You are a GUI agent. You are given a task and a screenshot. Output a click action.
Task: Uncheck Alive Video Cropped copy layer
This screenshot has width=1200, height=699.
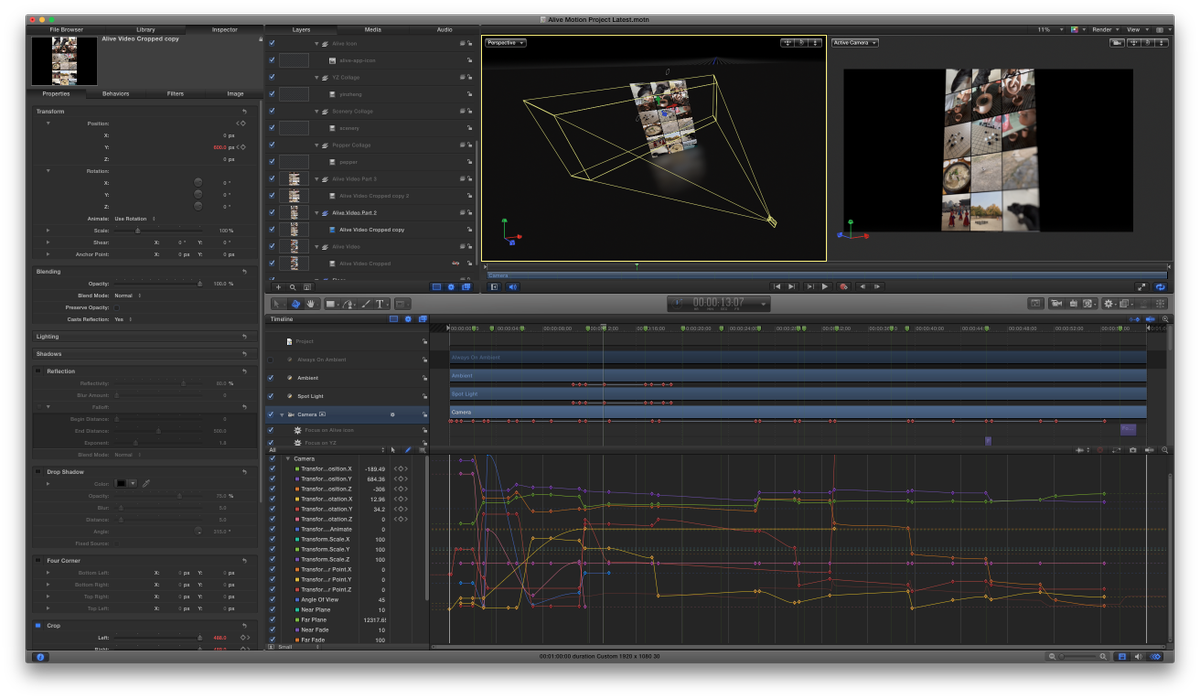point(272,230)
